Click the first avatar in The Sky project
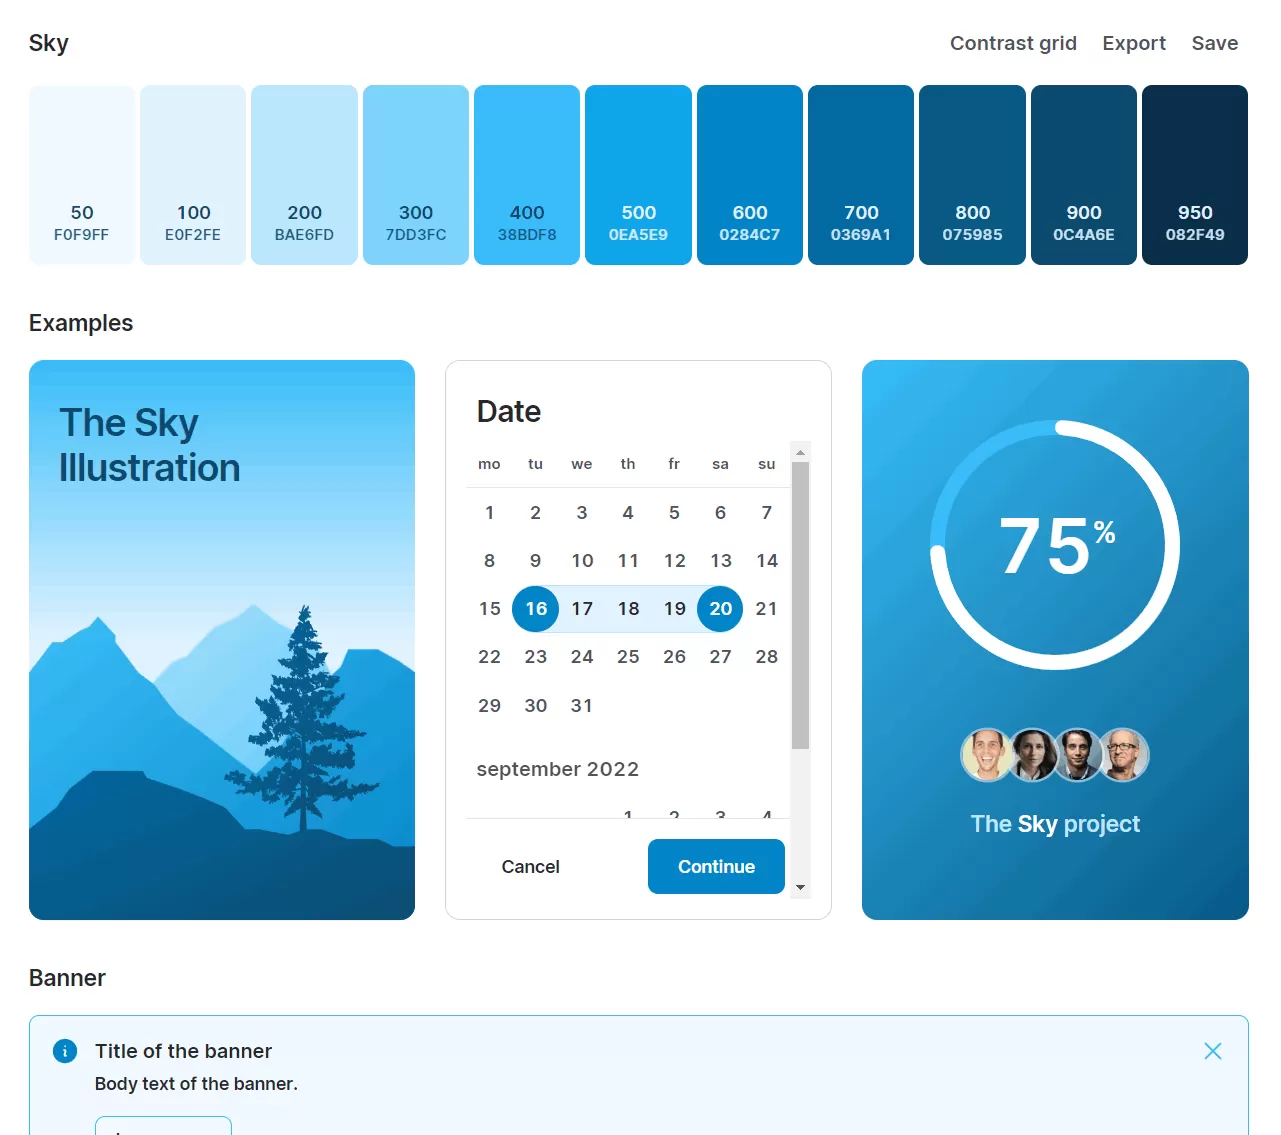Image resolution: width=1281 pixels, height=1135 pixels. (986, 754)
